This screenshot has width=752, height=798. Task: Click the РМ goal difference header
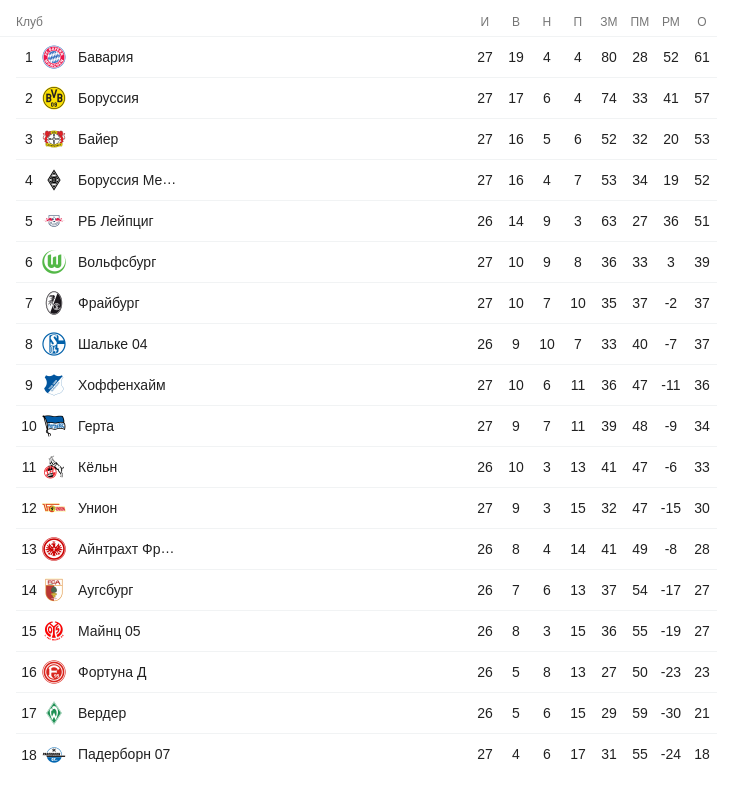pyautogui.click(x=671, y=22)
